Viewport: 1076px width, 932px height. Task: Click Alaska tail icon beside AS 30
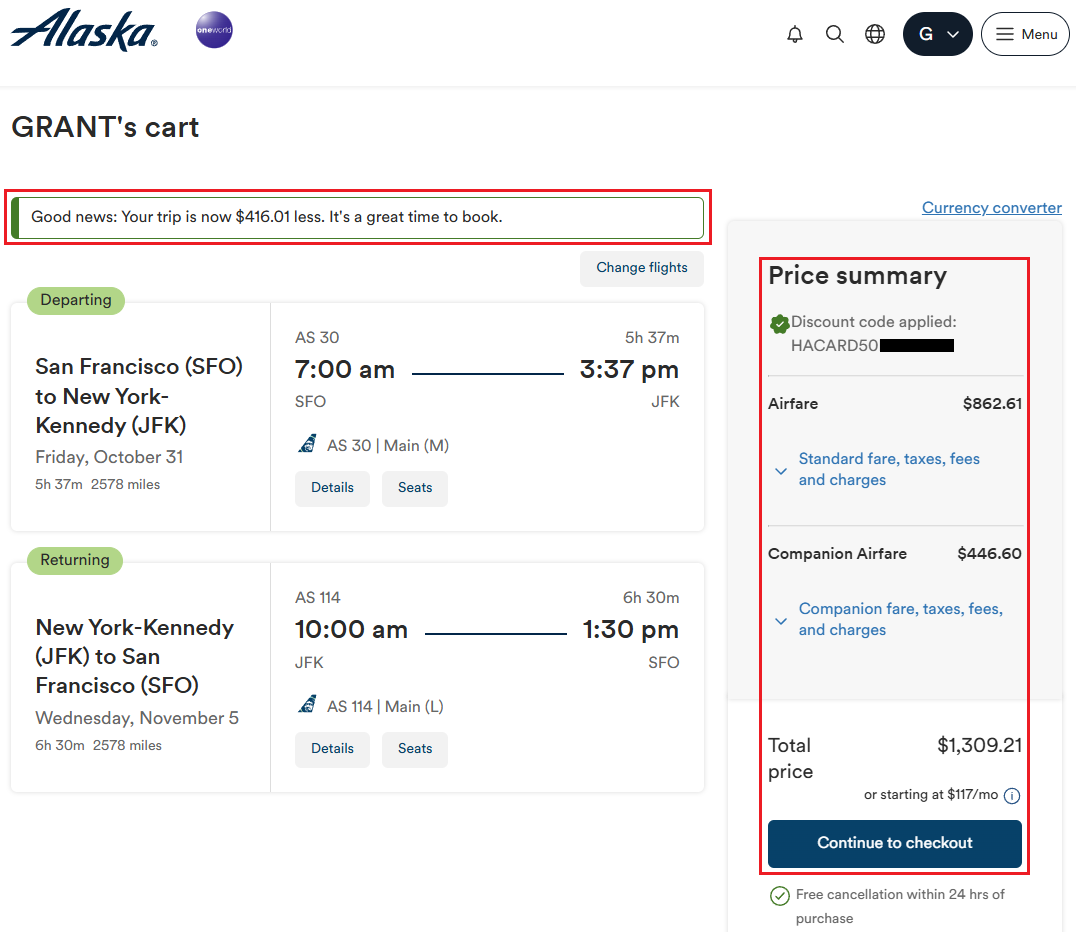(x=307, y=444)
